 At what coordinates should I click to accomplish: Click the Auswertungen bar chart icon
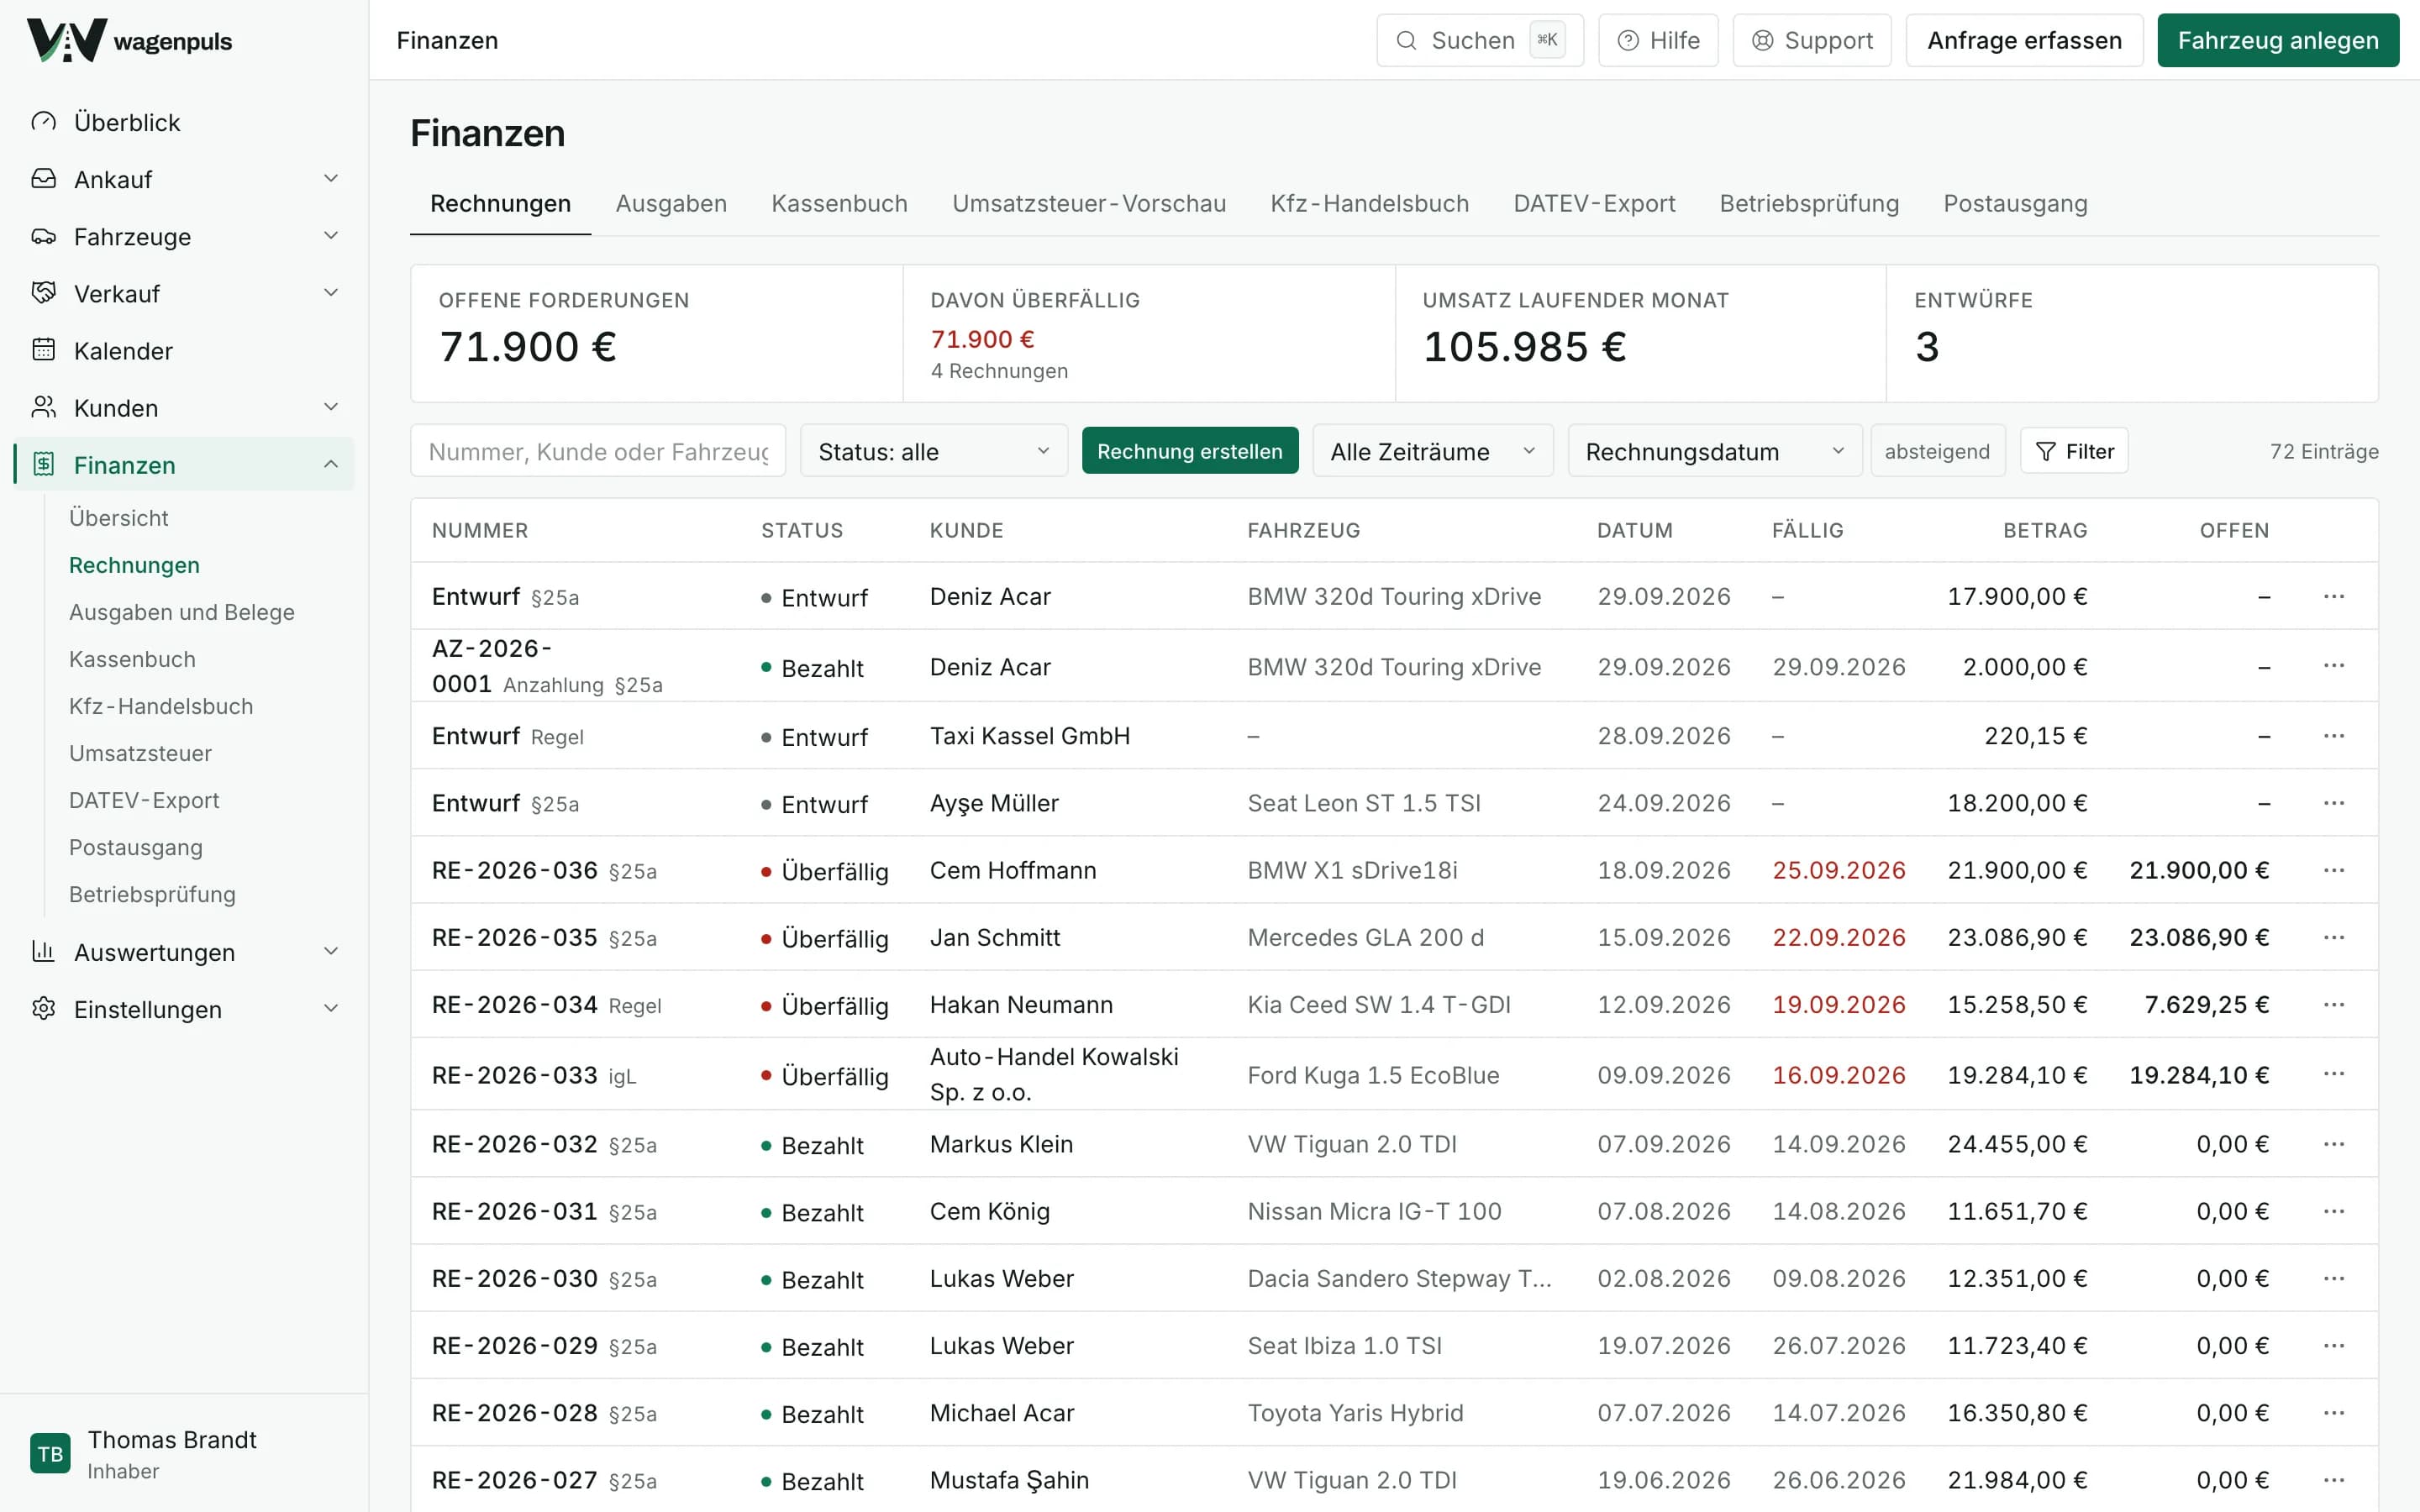click(44, 951)
